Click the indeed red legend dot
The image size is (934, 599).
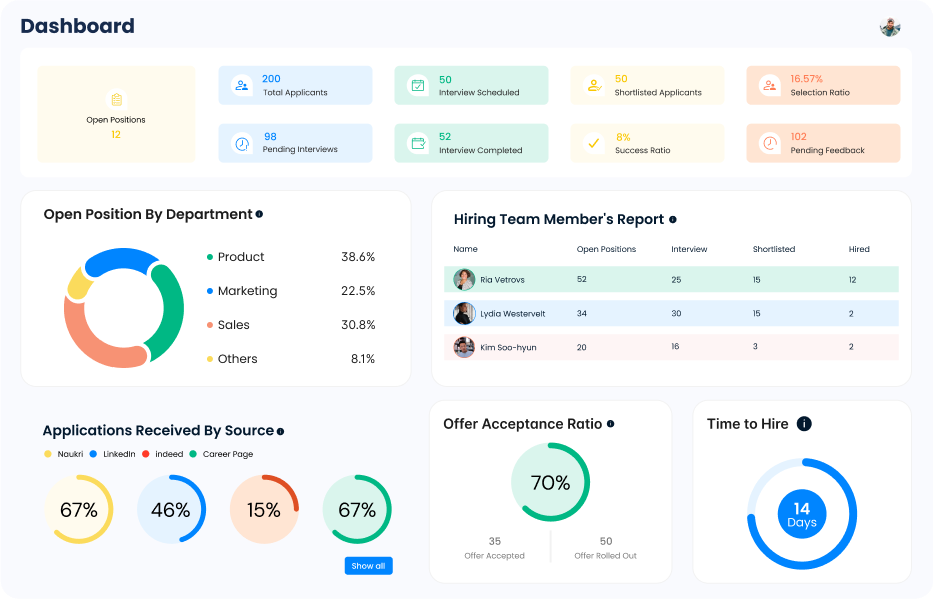[x=145, y=454]
